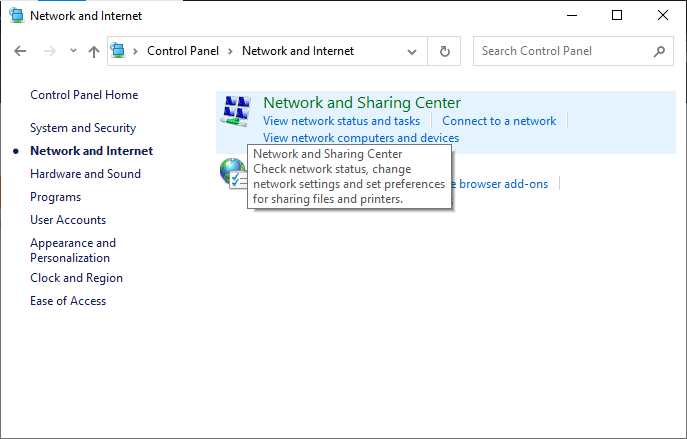Maximize the Control Panel window
Viewport: 687px width, 439px height.
(617, 16)
